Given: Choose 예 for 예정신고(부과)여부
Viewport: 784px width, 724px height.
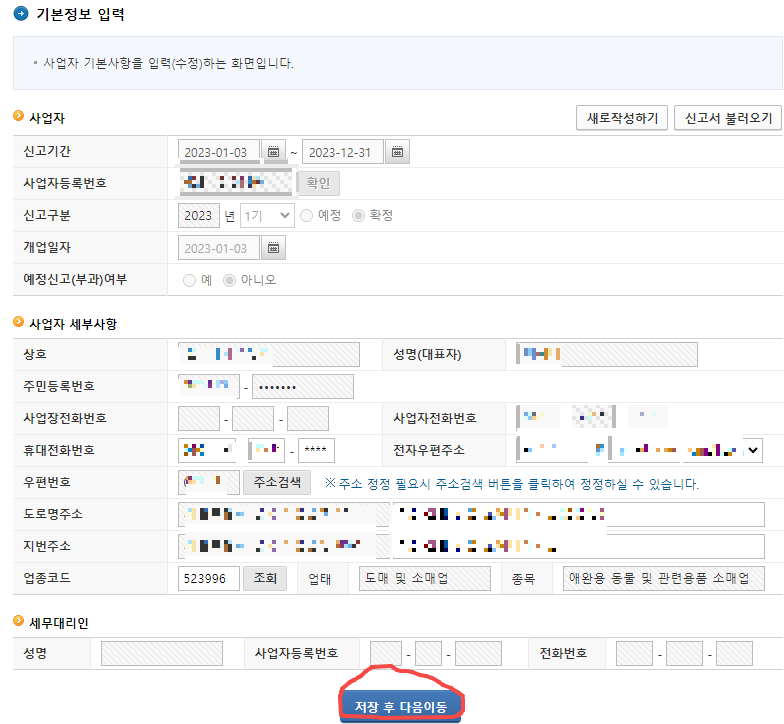Looking at the screenshot, I should coord(190,280).
